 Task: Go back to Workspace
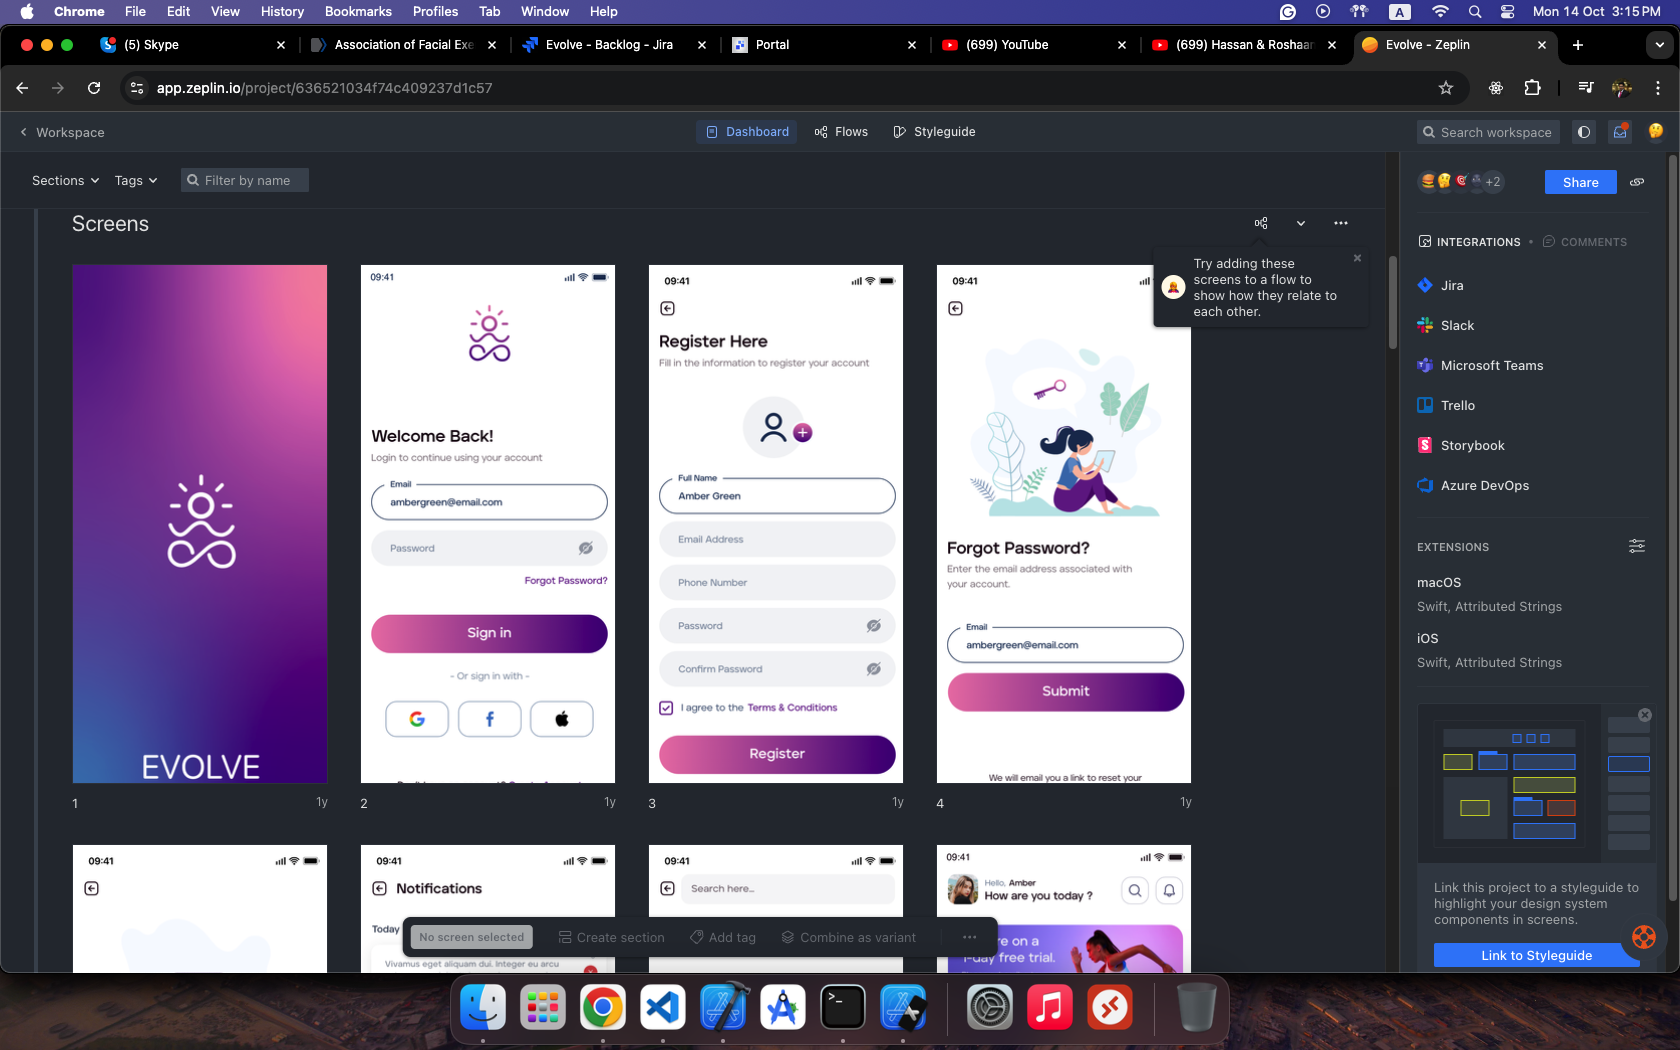point(62,132)
